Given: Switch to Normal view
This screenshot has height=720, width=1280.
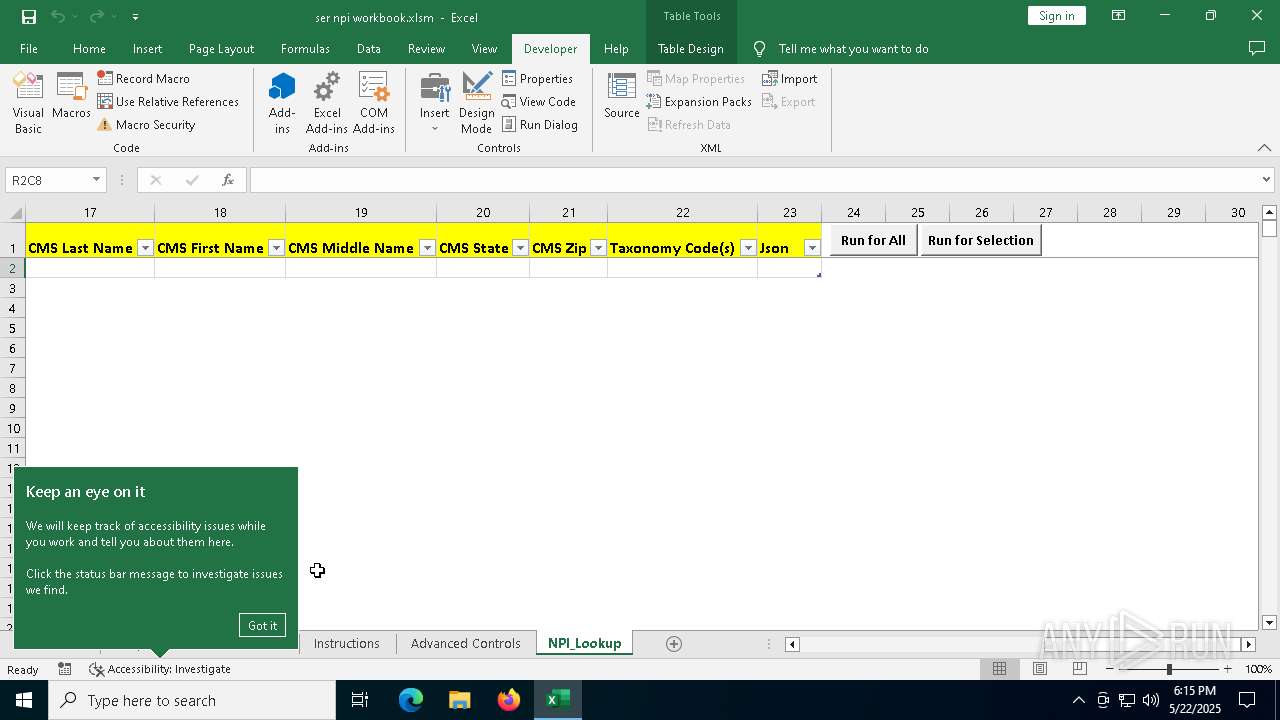Looking at the screenshot, I should (999, 669).
